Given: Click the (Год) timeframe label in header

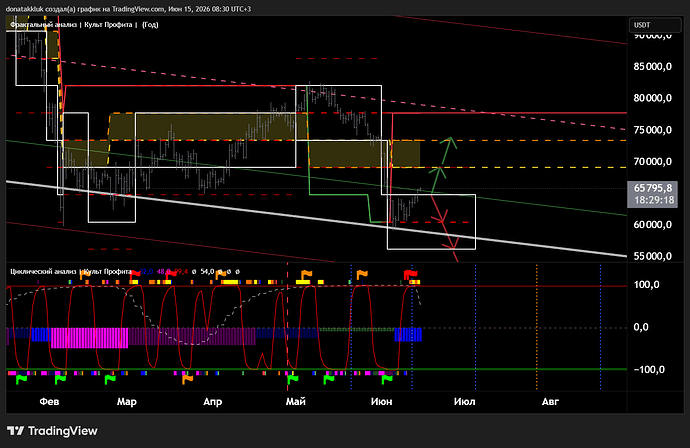Looking at the screenshot, I should point(150,25).
